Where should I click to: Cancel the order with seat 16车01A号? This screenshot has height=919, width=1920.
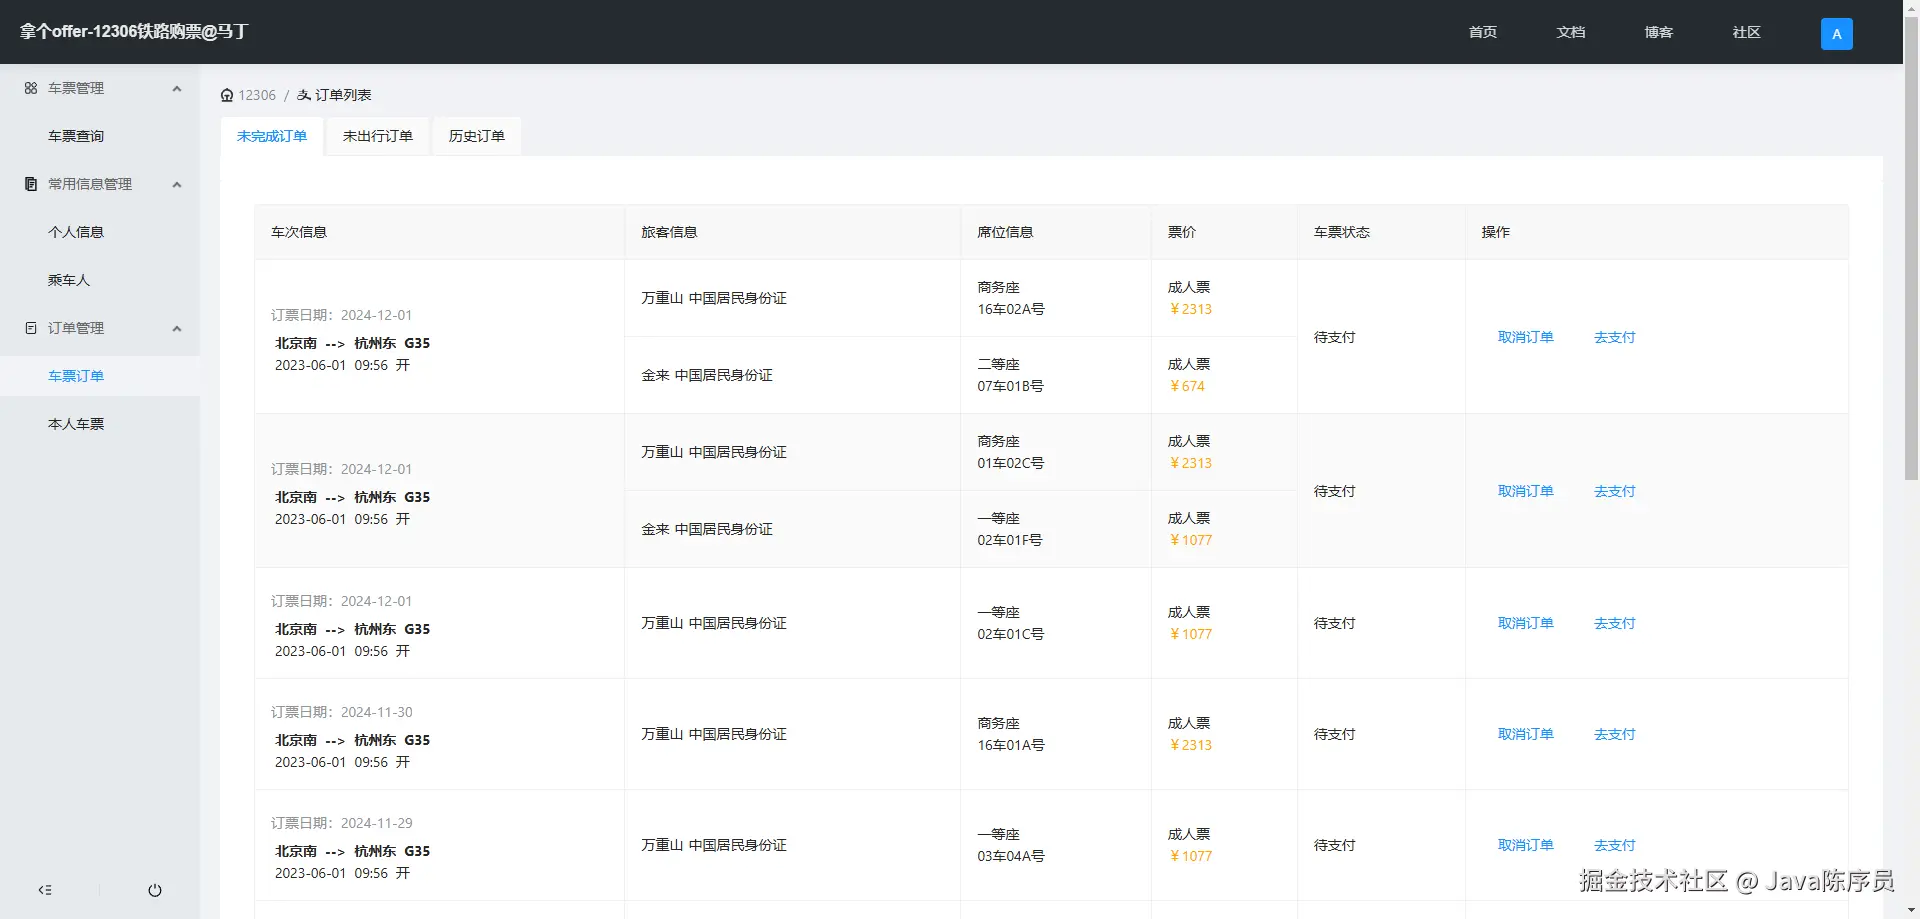pyautogui.click(x=1525, y=734)
